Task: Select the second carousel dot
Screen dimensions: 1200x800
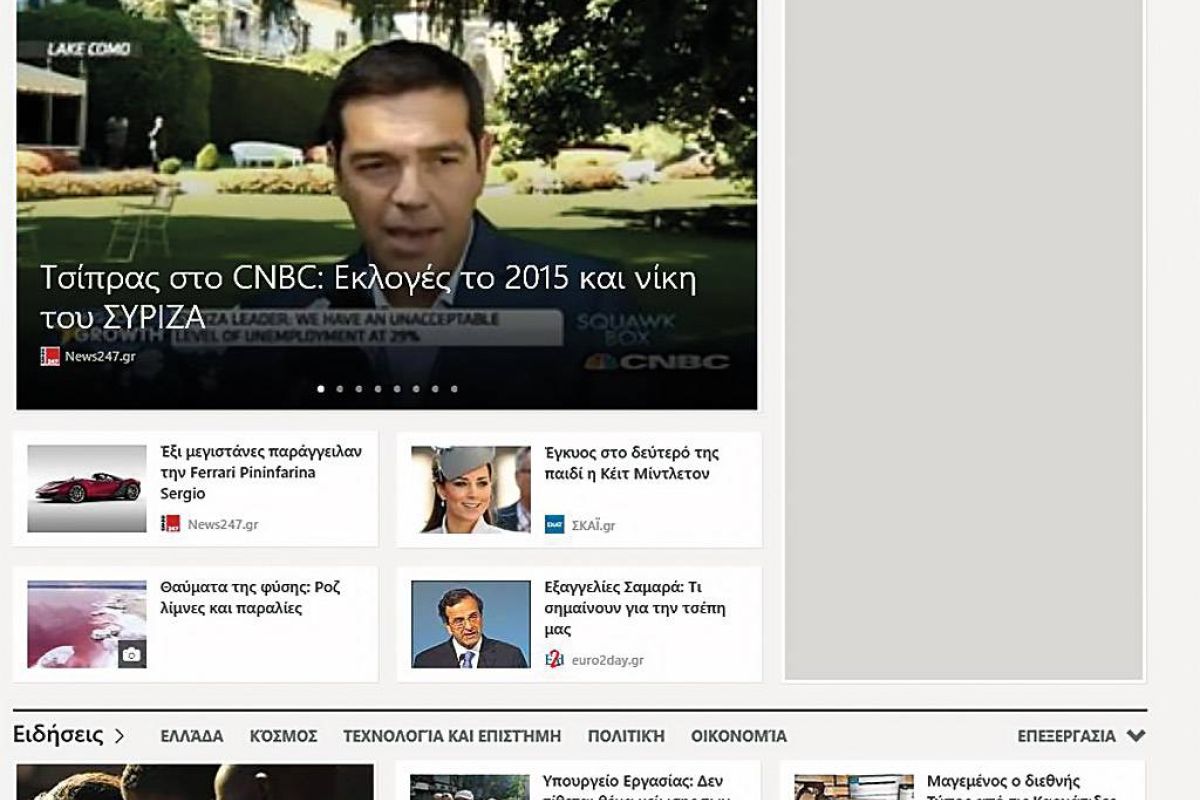Action: pyautogui.click(x=340, y=389)
